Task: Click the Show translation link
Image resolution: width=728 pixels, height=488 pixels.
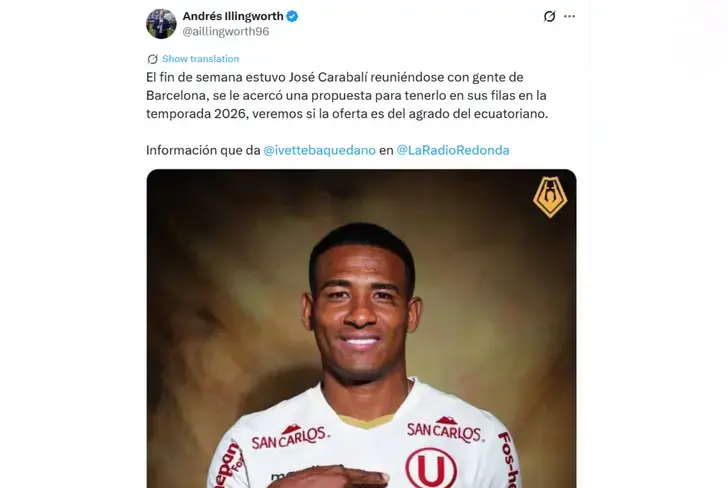Action: pyautogui.click(x=201, y=59)
